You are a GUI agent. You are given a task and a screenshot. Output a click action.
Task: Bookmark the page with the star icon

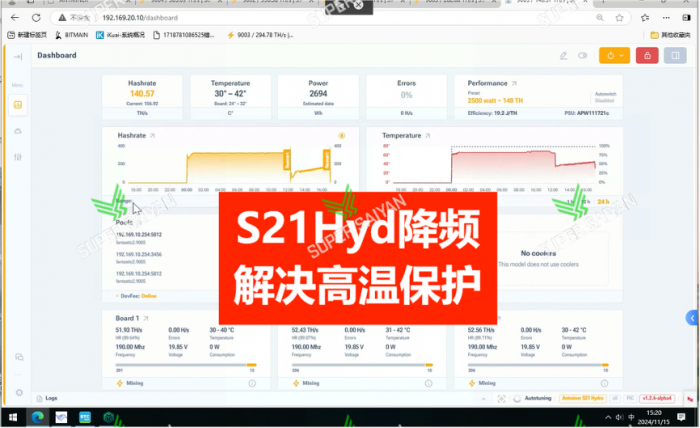[619, 18]
